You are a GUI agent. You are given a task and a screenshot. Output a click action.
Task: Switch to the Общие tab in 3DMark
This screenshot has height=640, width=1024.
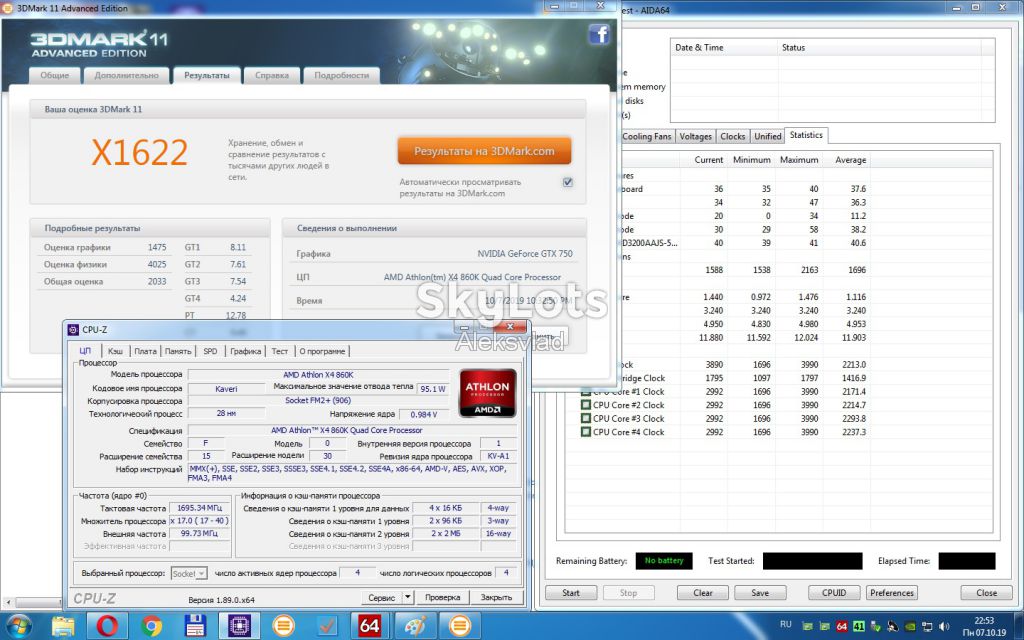[x=54, y=75]
